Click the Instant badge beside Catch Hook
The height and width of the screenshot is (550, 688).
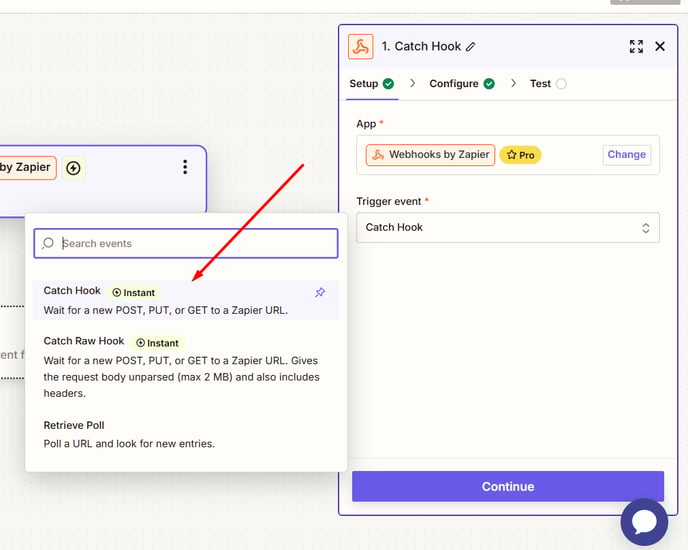[134, 292]
